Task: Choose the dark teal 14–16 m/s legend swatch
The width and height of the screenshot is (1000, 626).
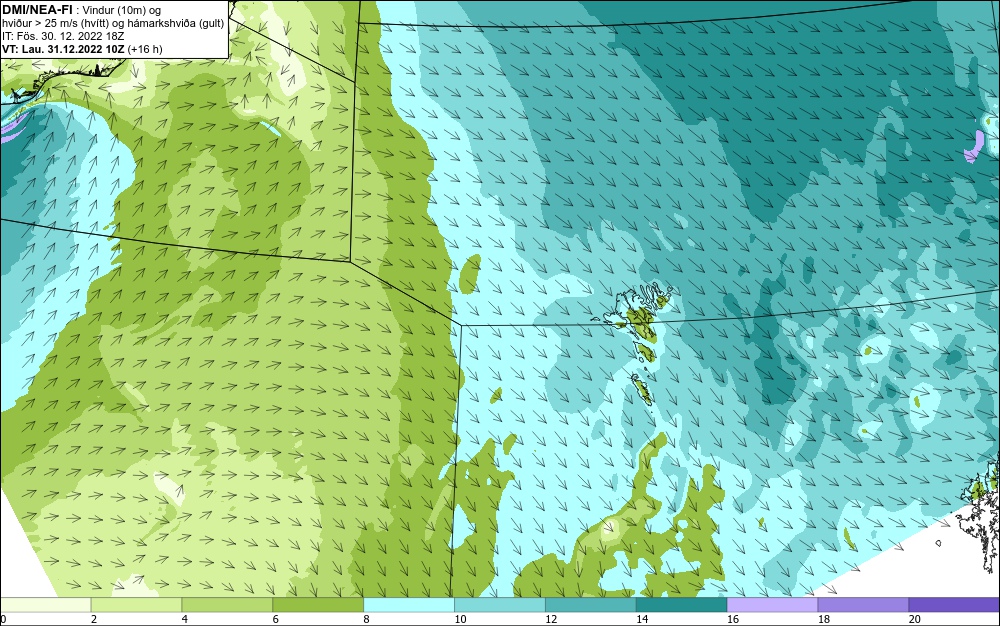Action: (x=681, y=604)
